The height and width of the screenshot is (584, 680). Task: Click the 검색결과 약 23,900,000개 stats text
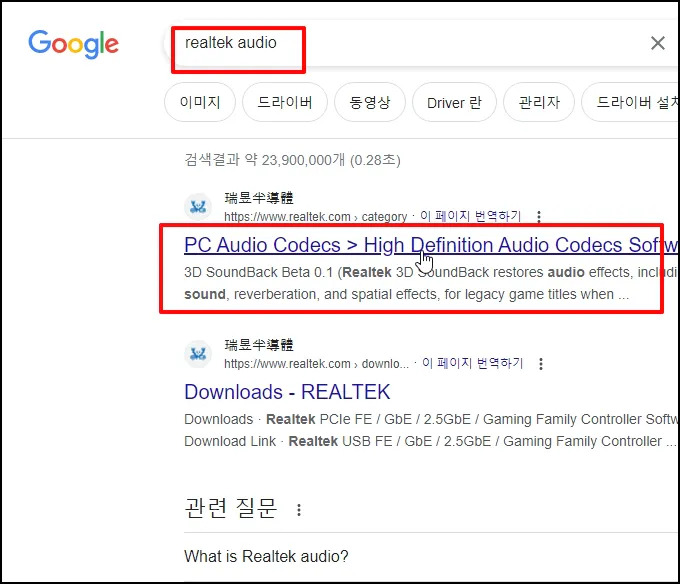pos(292,160)
